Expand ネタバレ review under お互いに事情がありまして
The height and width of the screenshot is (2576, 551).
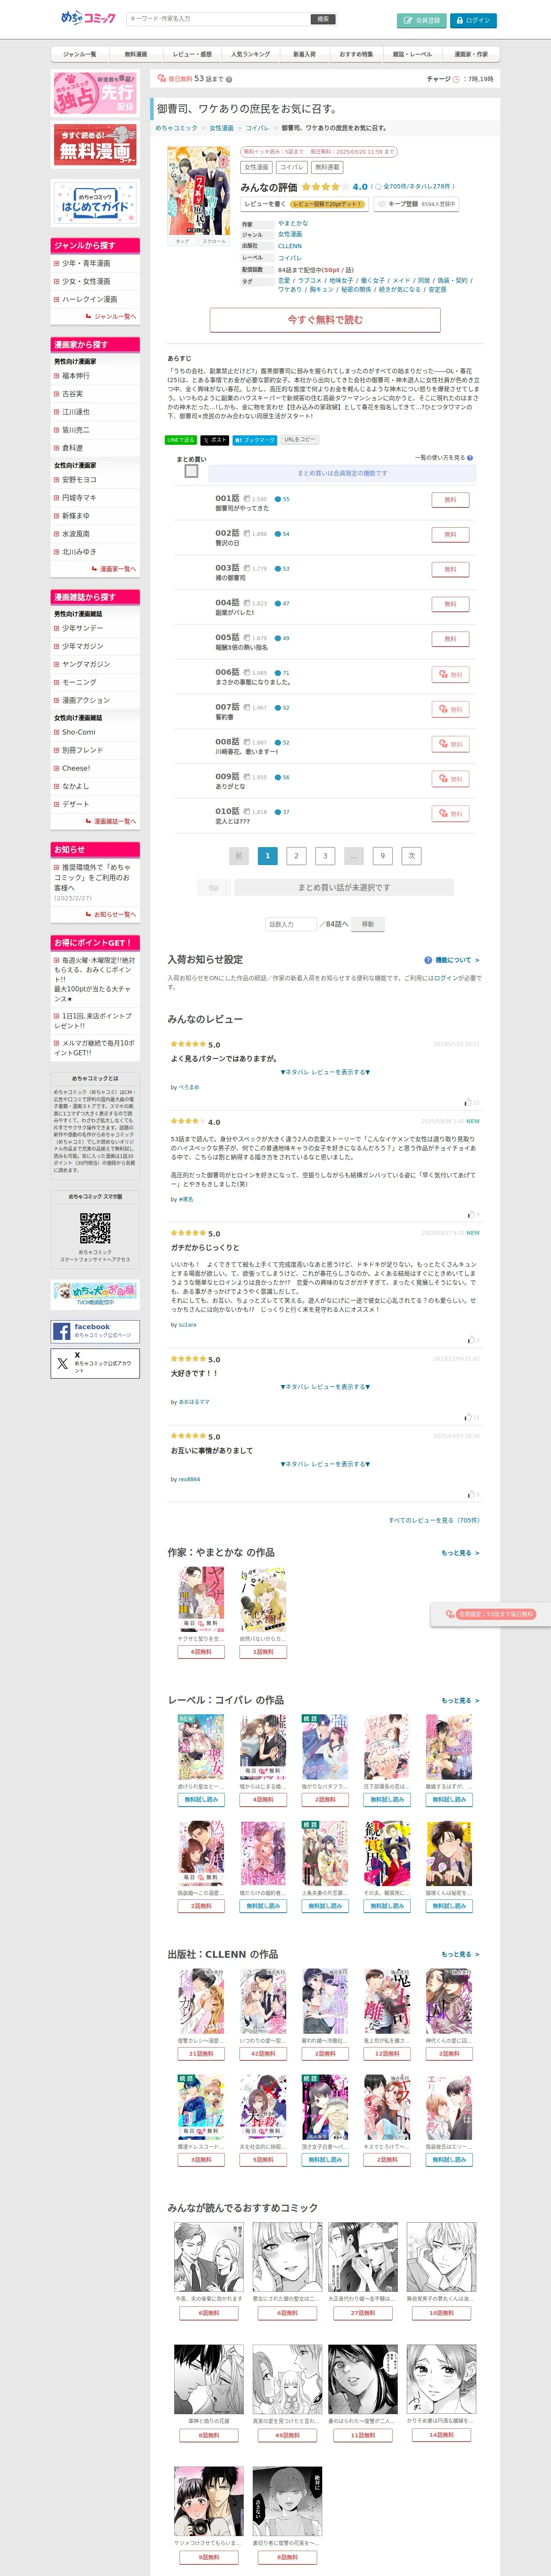[325, 1464]
